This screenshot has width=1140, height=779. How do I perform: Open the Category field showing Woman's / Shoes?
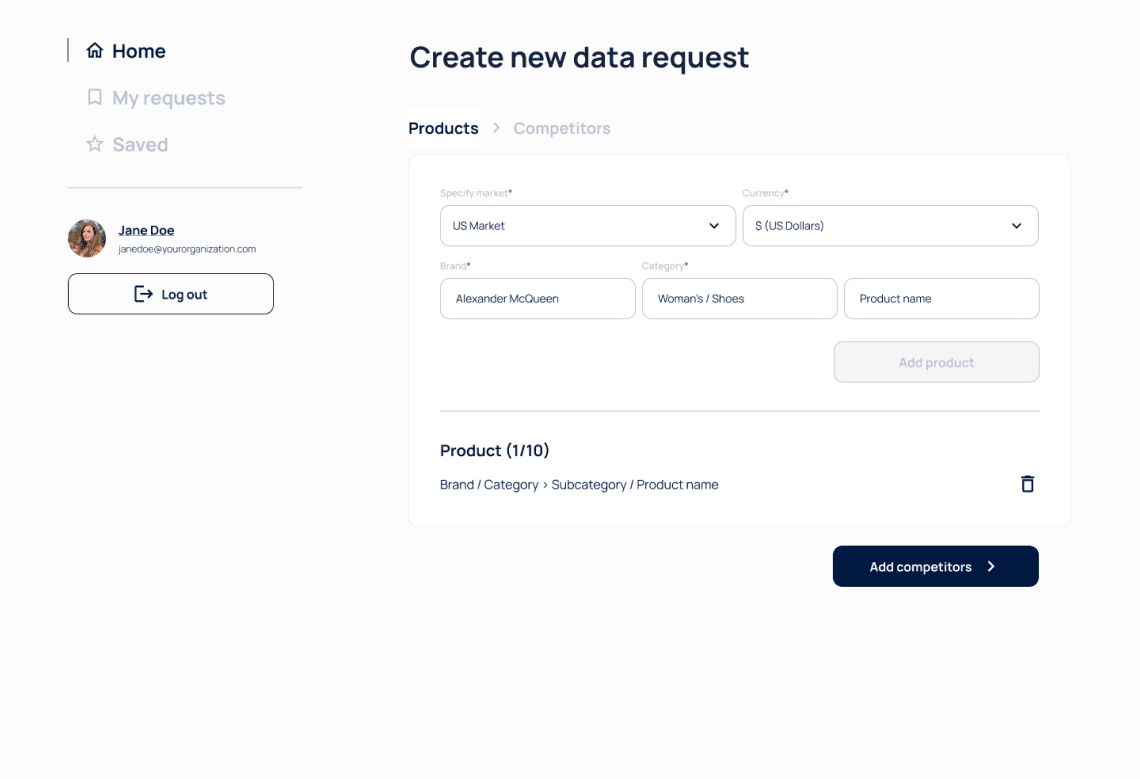[x=739, y=298]
